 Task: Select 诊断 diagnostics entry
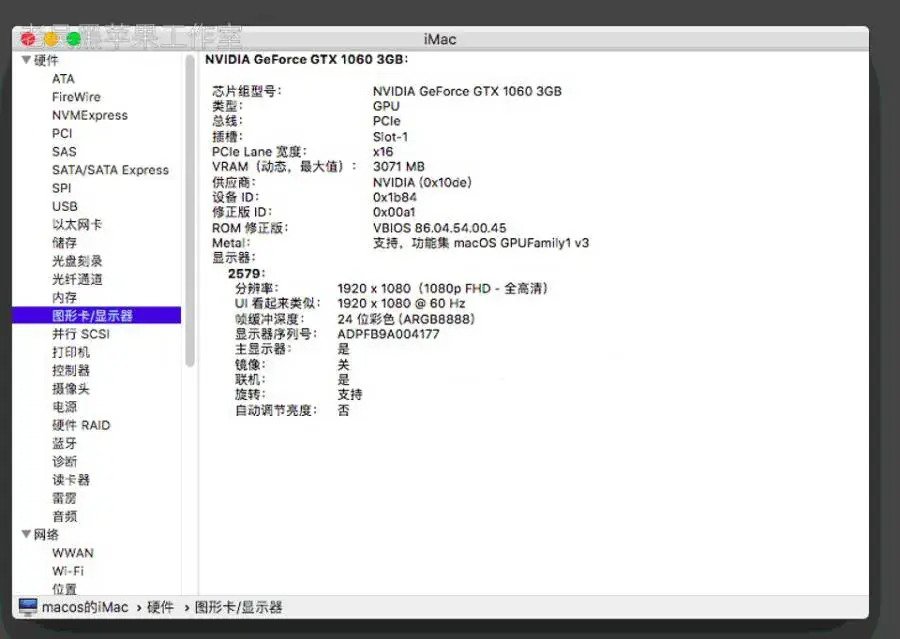tap(64, 462)
